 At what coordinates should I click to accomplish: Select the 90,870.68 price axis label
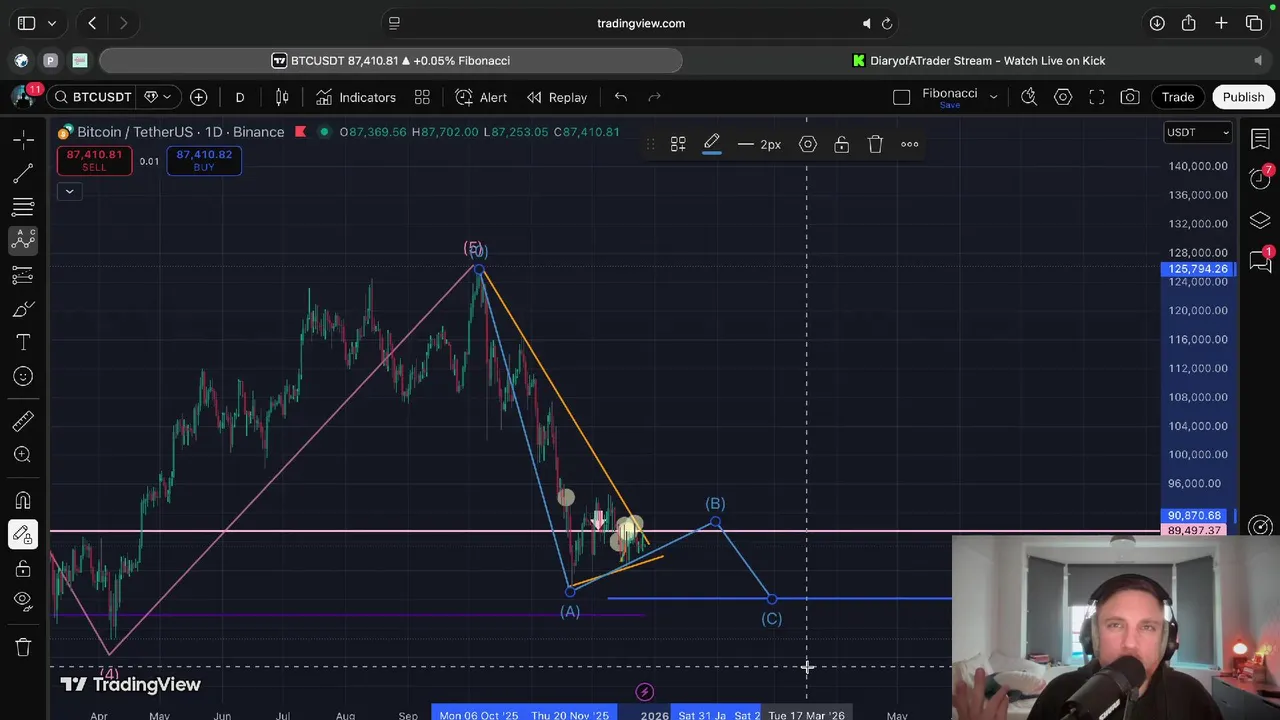pyautogui.click(x=1194, y=516)
